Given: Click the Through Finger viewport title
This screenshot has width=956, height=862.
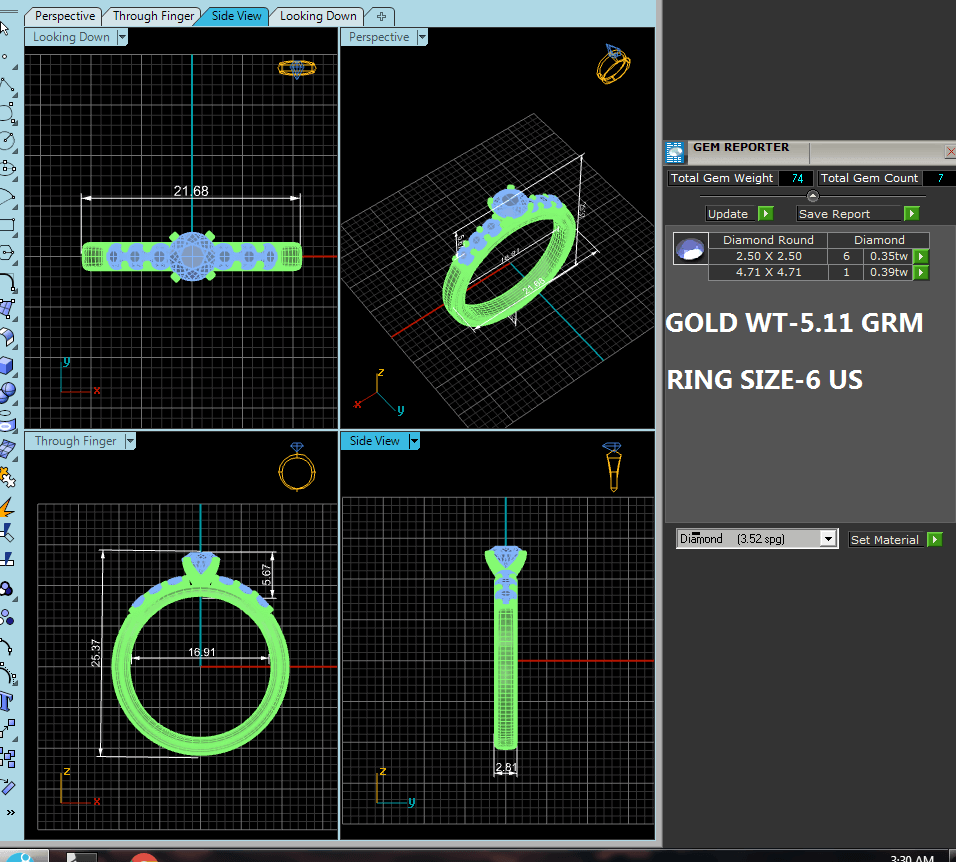Looking at the screenshot, I should [75, 441].
